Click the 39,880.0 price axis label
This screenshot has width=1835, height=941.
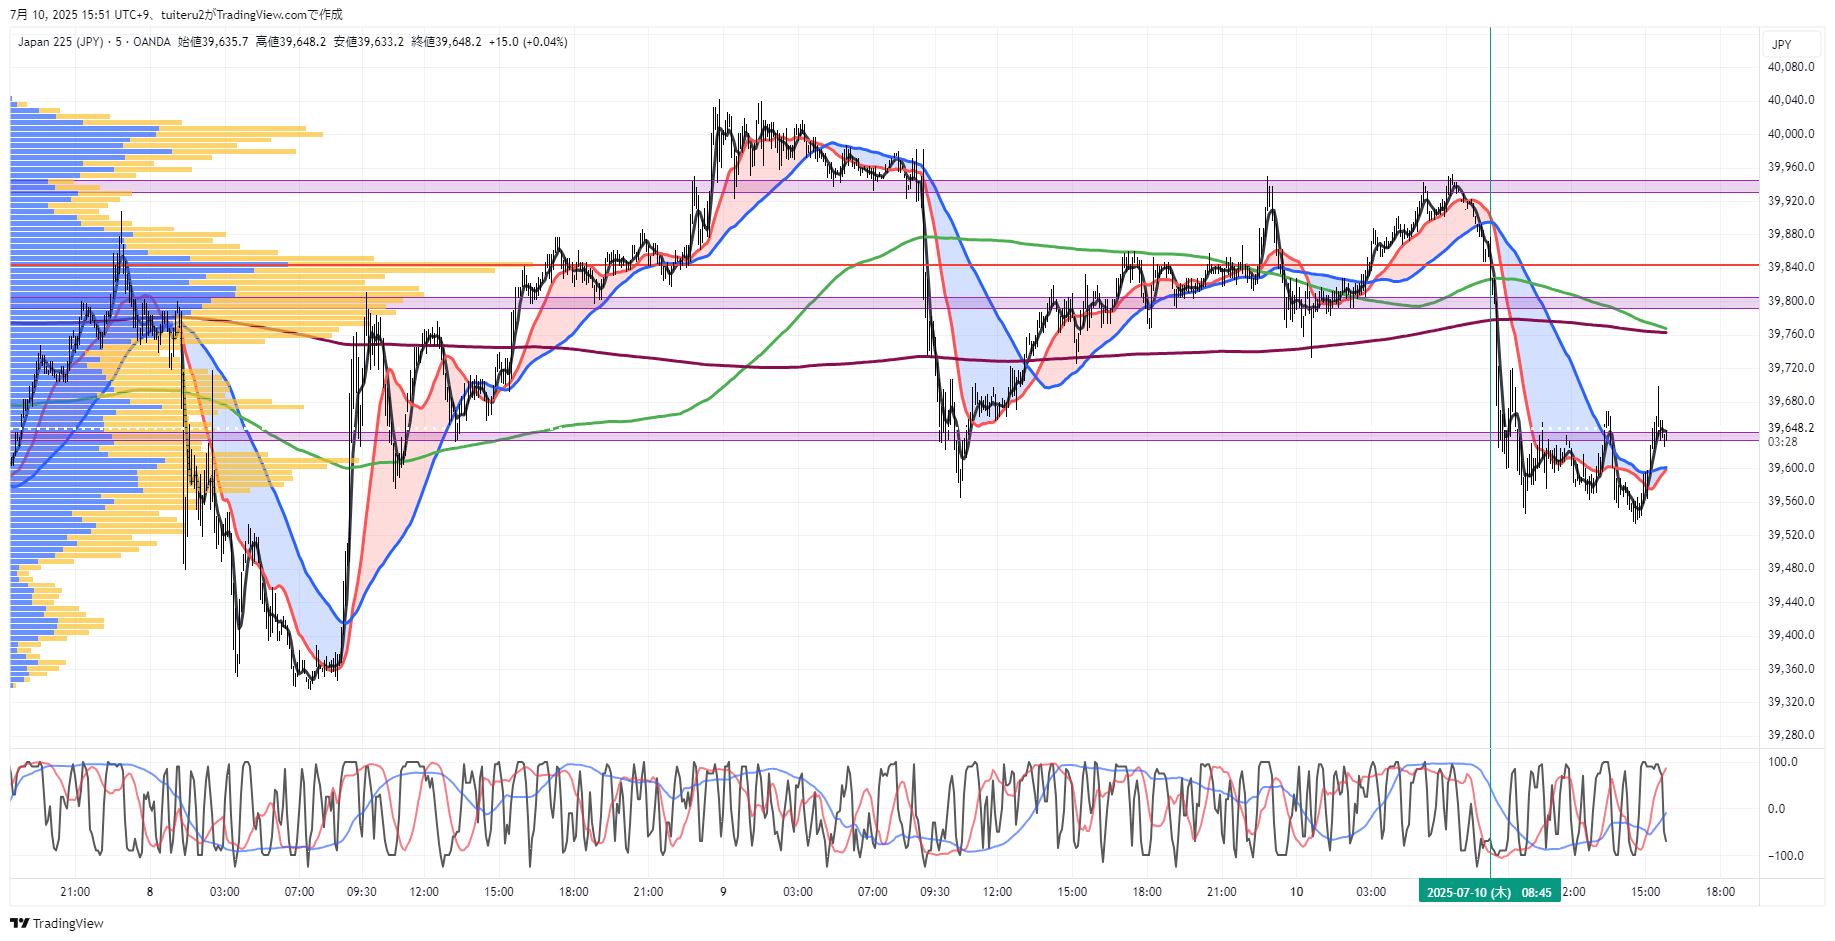tap(1791, 234)
